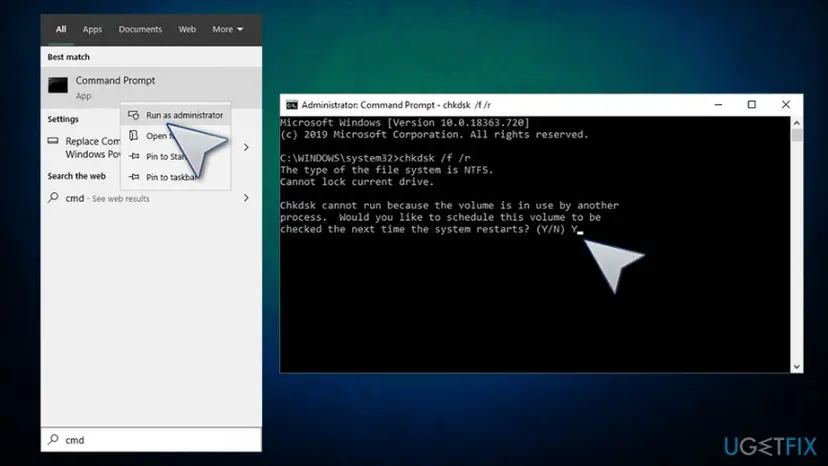Choose Pin to Start menu entry

(175, 156)
